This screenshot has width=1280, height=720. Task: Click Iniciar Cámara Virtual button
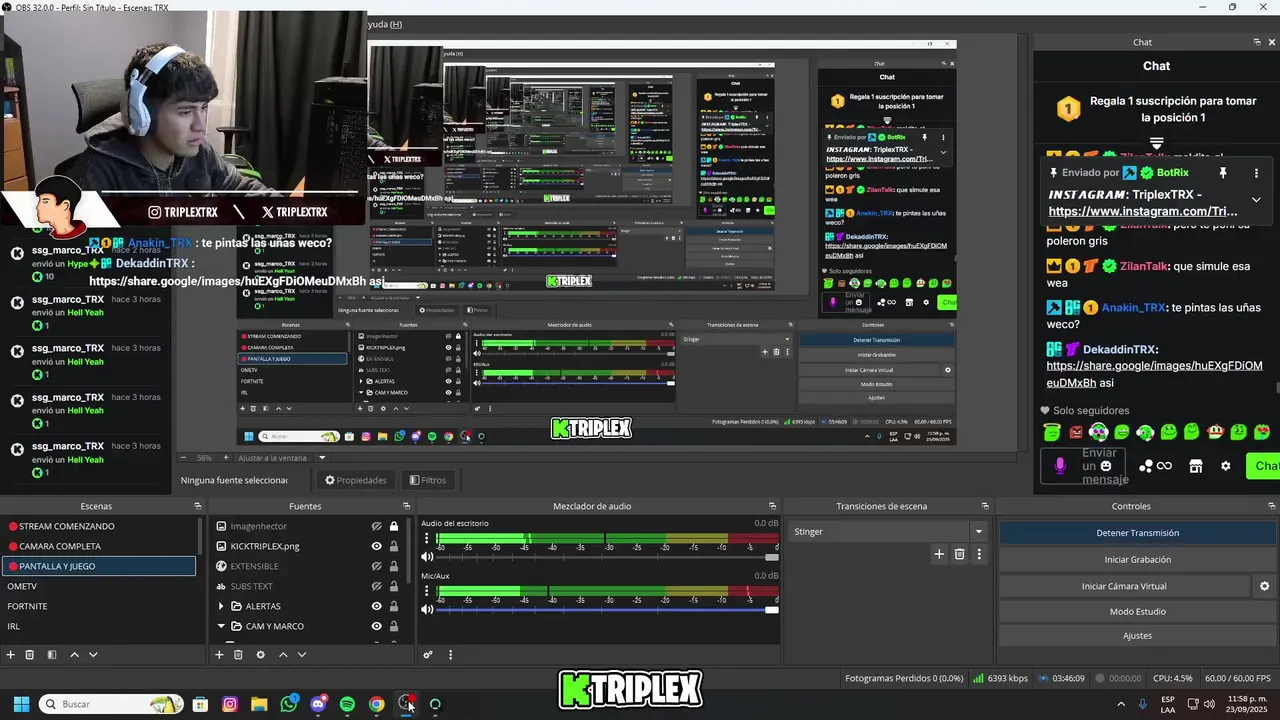[1124, 586]
